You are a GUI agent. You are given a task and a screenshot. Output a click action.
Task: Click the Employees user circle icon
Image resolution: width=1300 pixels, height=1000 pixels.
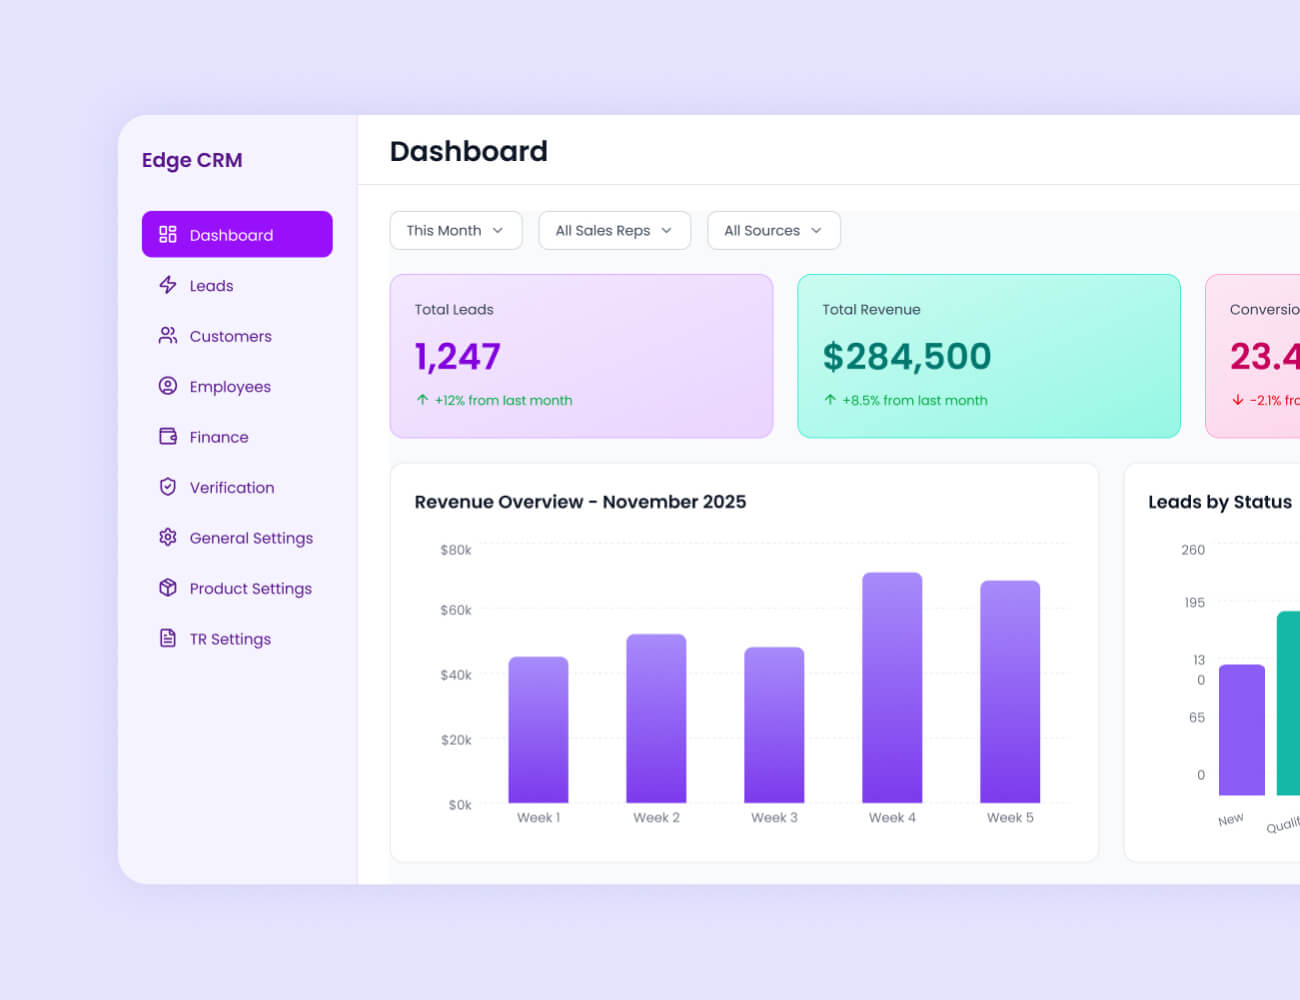click(x=168, y=386)
